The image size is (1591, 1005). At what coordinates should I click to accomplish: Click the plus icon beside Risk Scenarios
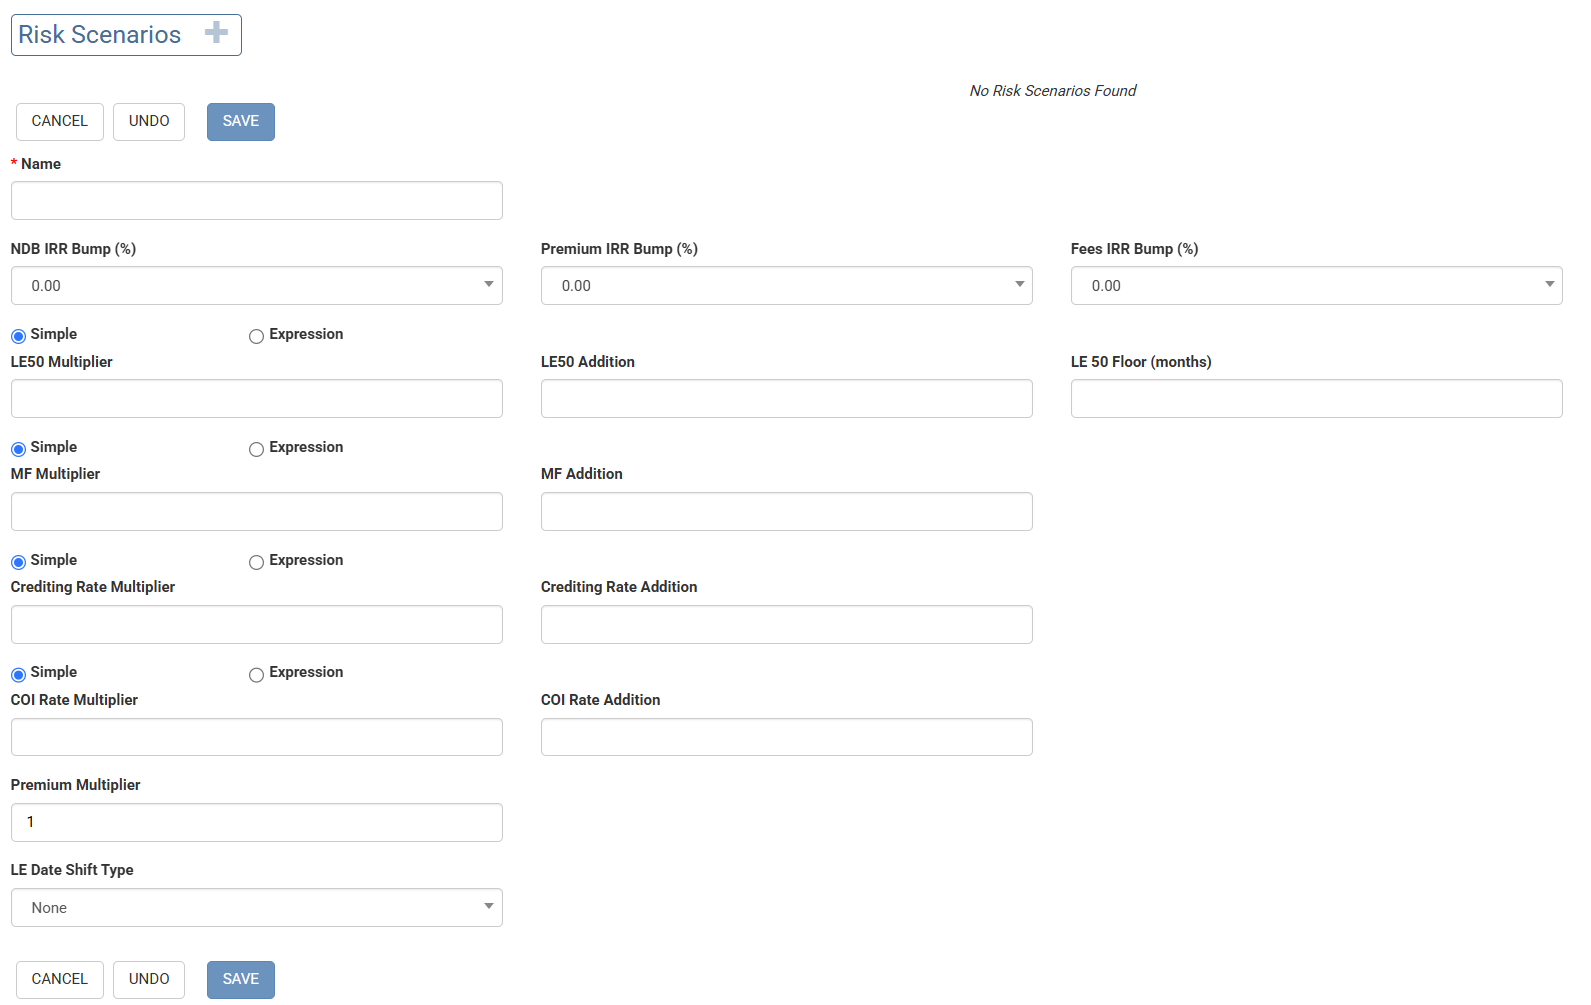pyautogui.click(x=216, y=33)
